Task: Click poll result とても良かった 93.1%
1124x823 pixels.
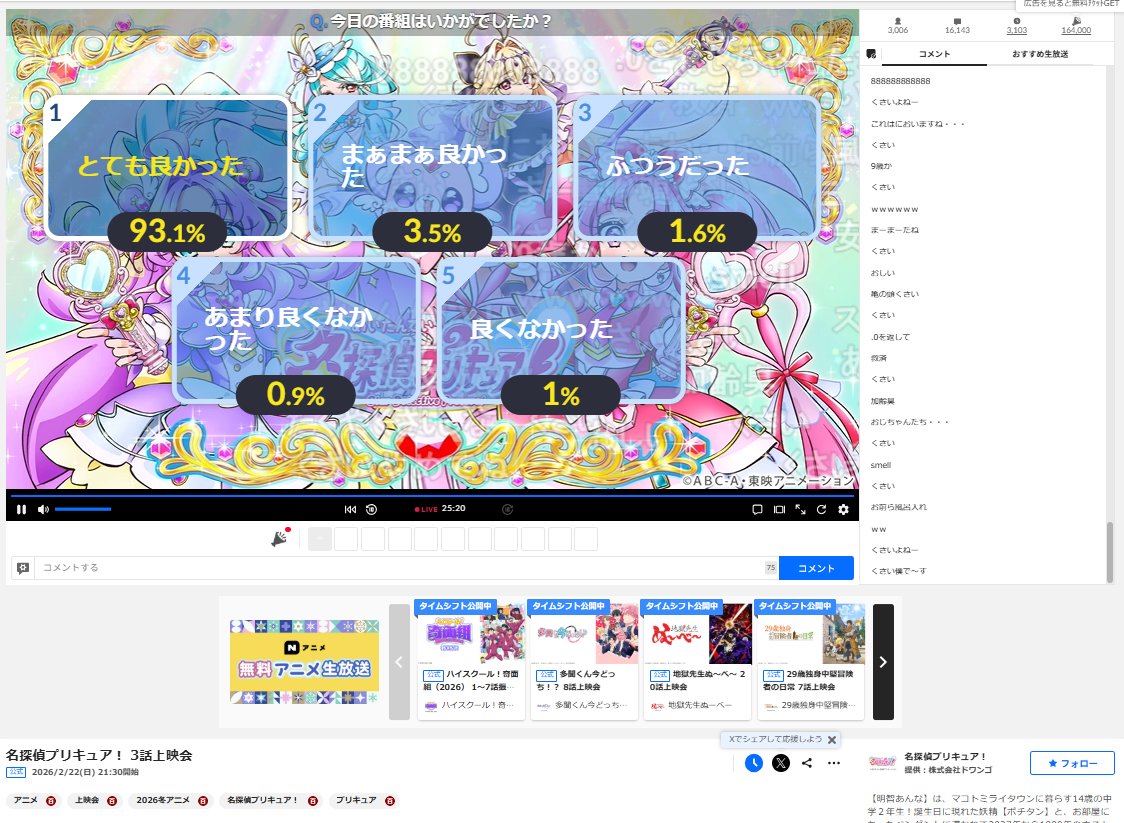Action: [168, 172]
